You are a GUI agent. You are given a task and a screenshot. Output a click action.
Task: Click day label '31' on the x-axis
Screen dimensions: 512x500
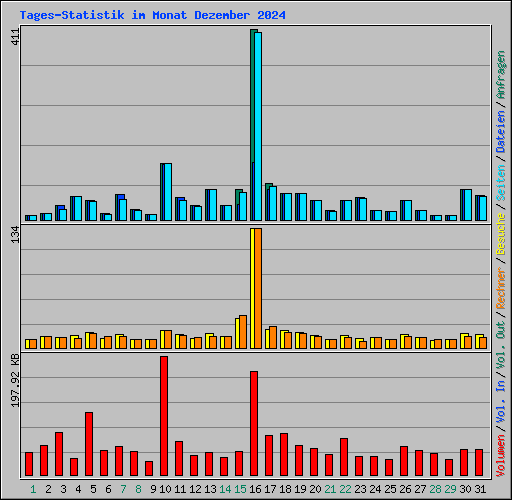point(480,489)
